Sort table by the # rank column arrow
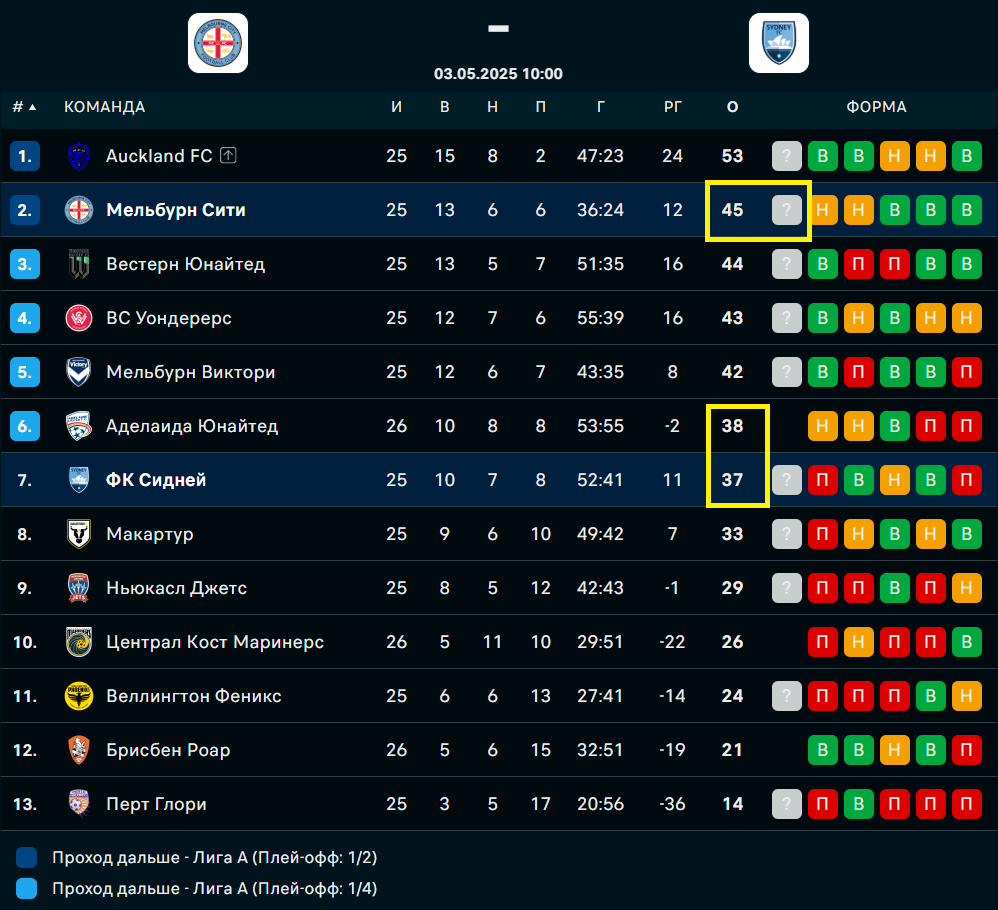Image resolution: width=998 pixels, height=910 pixels. [x=25, y=107]
